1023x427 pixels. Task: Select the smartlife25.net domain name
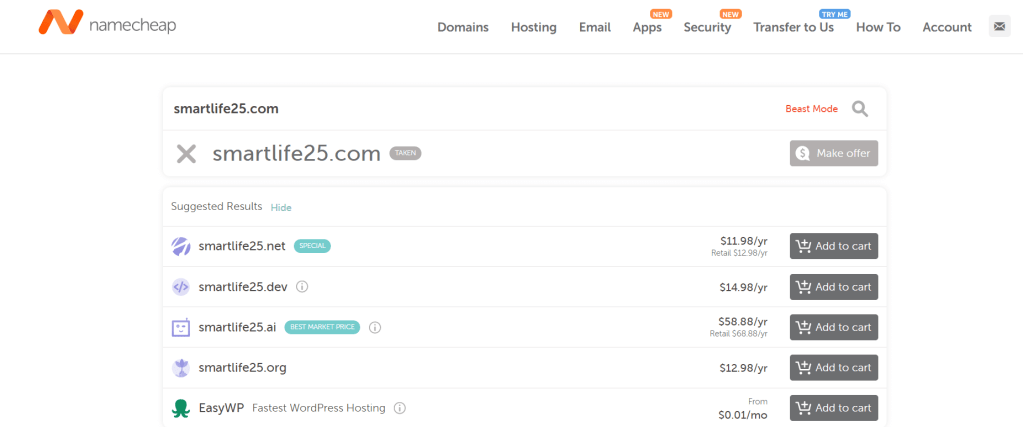(x=242, y=246)
